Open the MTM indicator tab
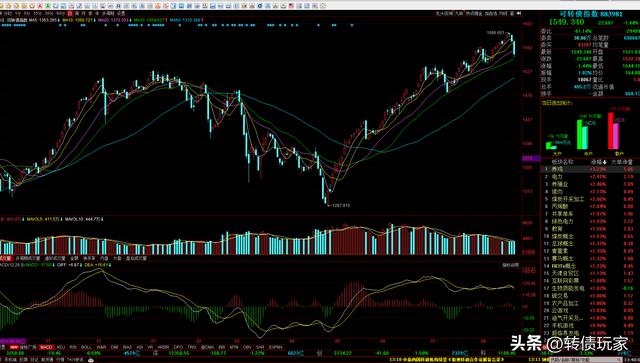Image resolution: width=640 pixels, height=363 pixels. click(234, 347)
